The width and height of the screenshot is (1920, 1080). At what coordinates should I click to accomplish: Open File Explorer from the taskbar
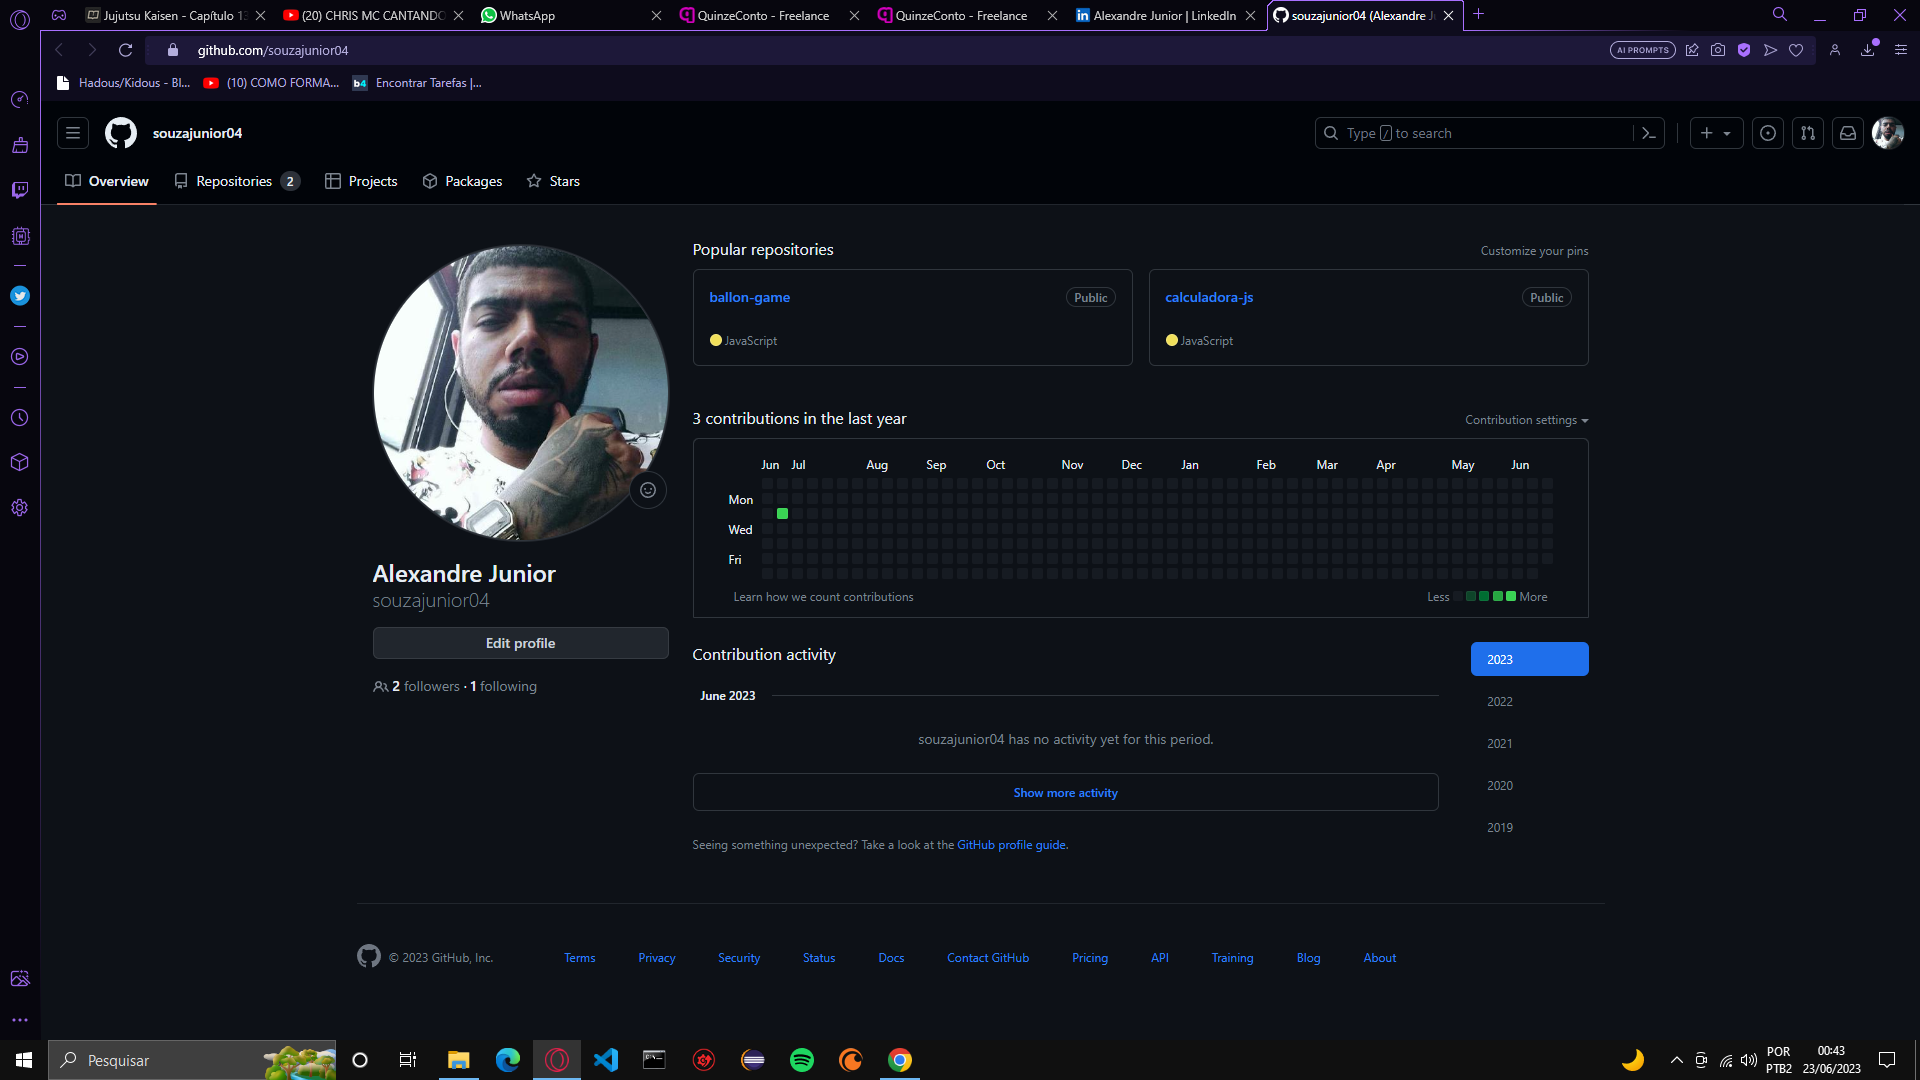pyautogui.click(x=459, y=1060)
